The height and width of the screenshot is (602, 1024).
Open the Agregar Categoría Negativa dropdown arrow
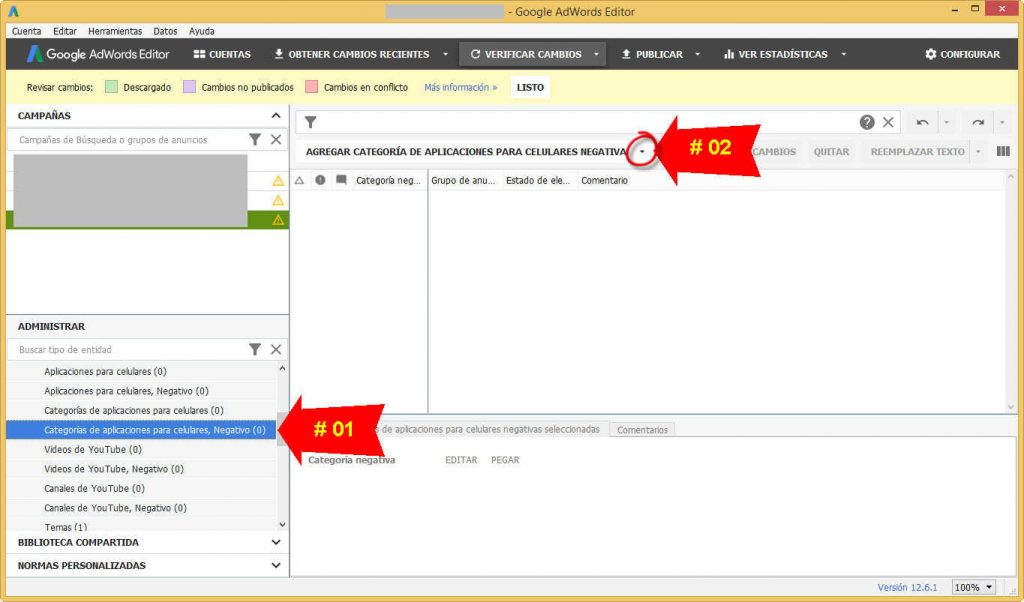click(x=641, y=150)
